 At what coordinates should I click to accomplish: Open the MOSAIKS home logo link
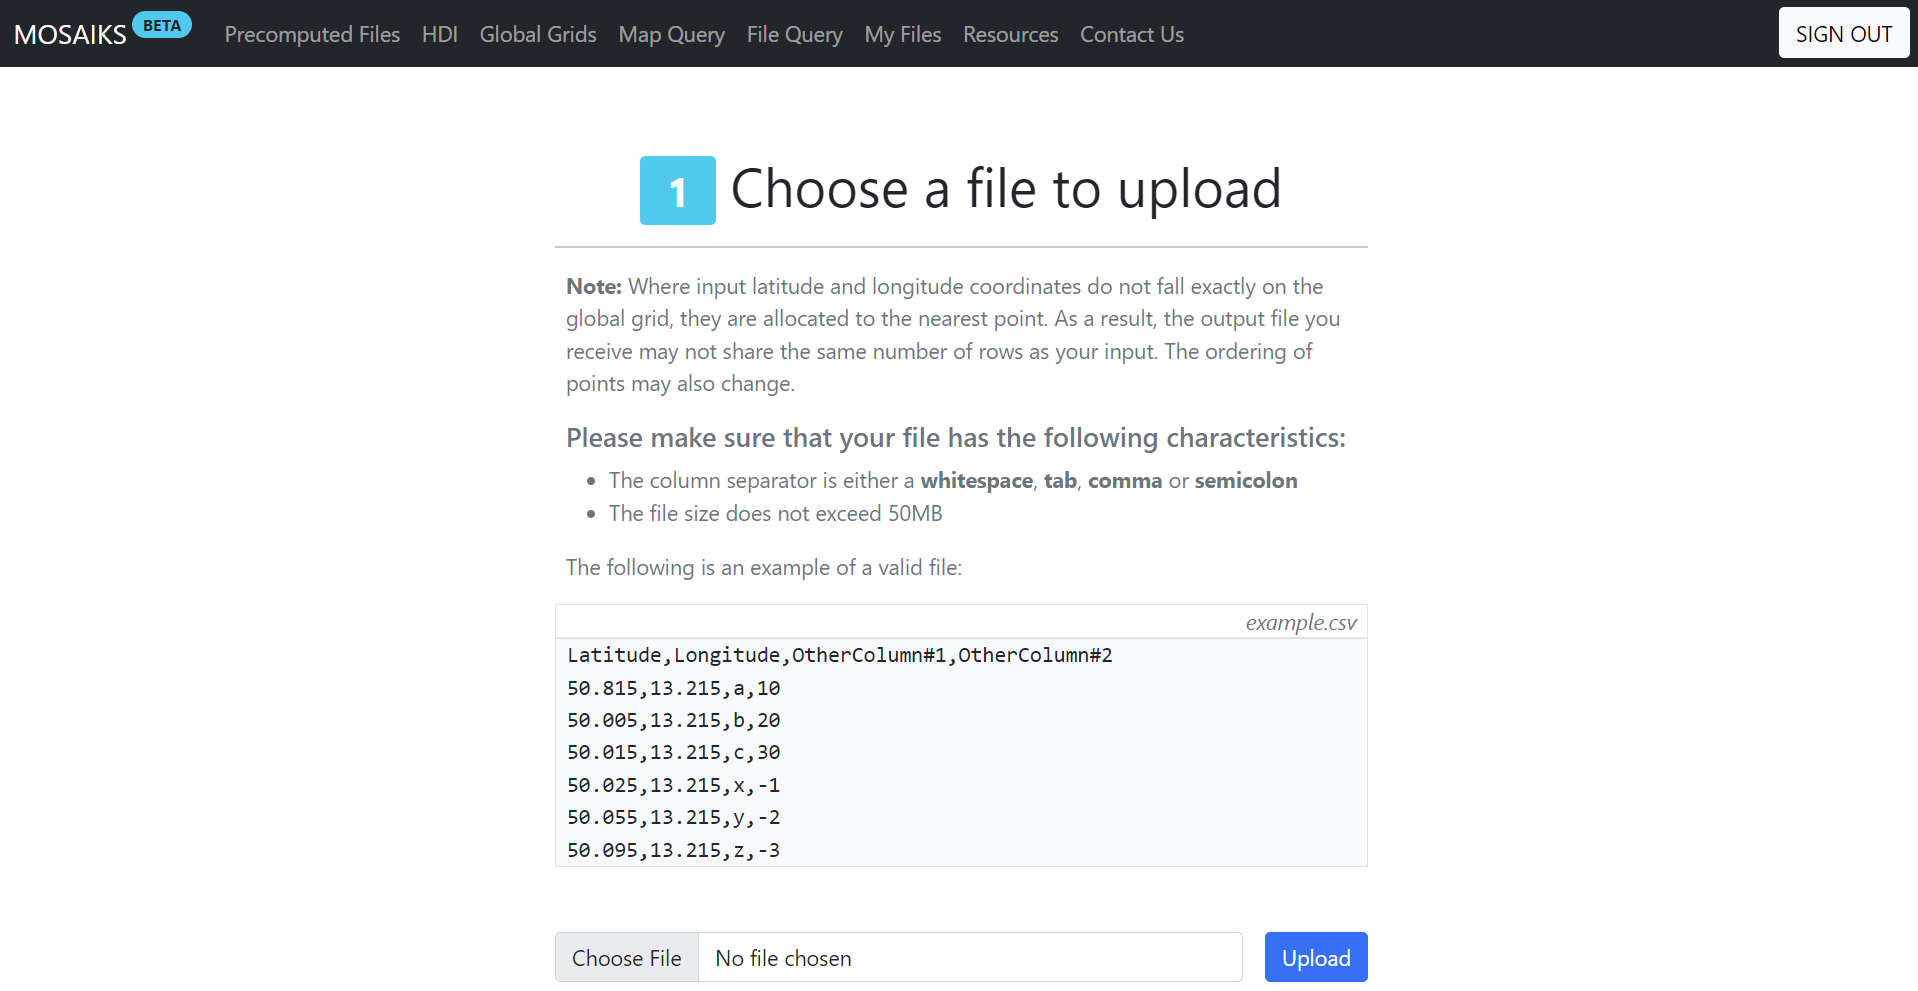click(70, 34)
